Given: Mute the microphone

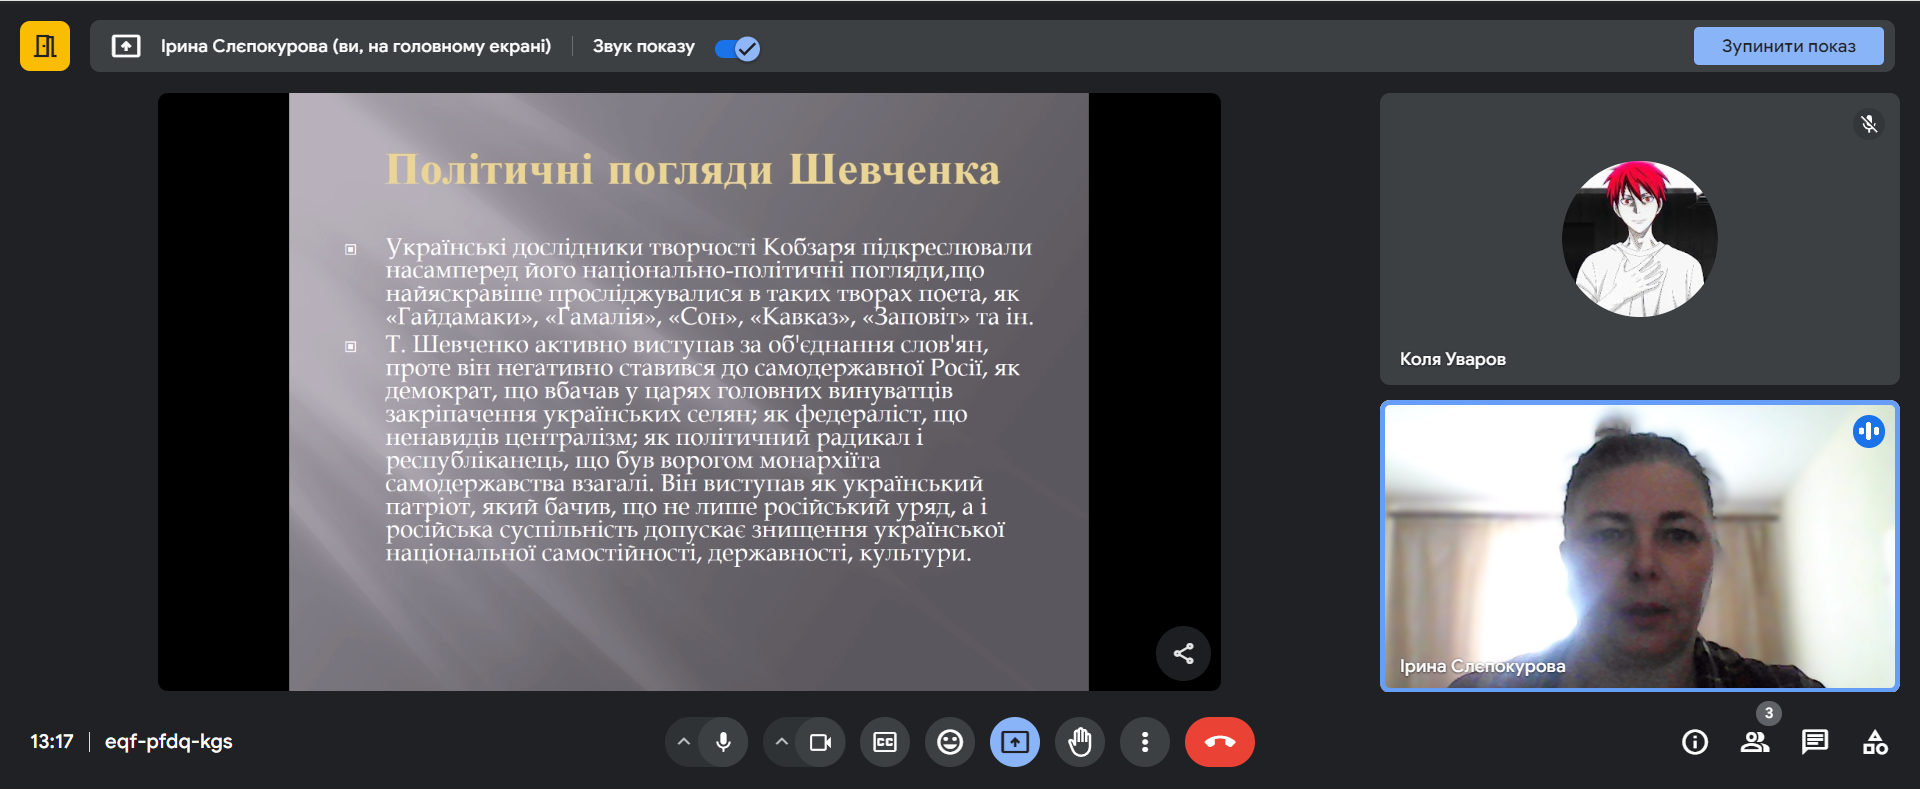Looking at the screenshot, I should [x=724, y=742].
